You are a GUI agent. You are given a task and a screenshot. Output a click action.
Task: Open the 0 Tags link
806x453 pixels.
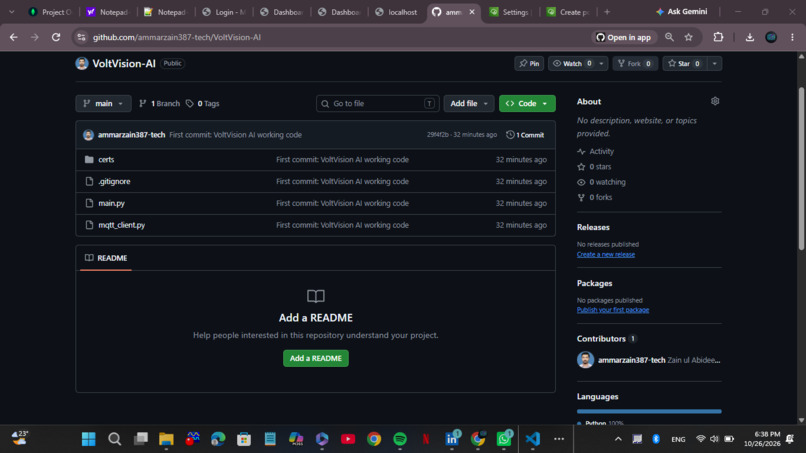[203, 103]
